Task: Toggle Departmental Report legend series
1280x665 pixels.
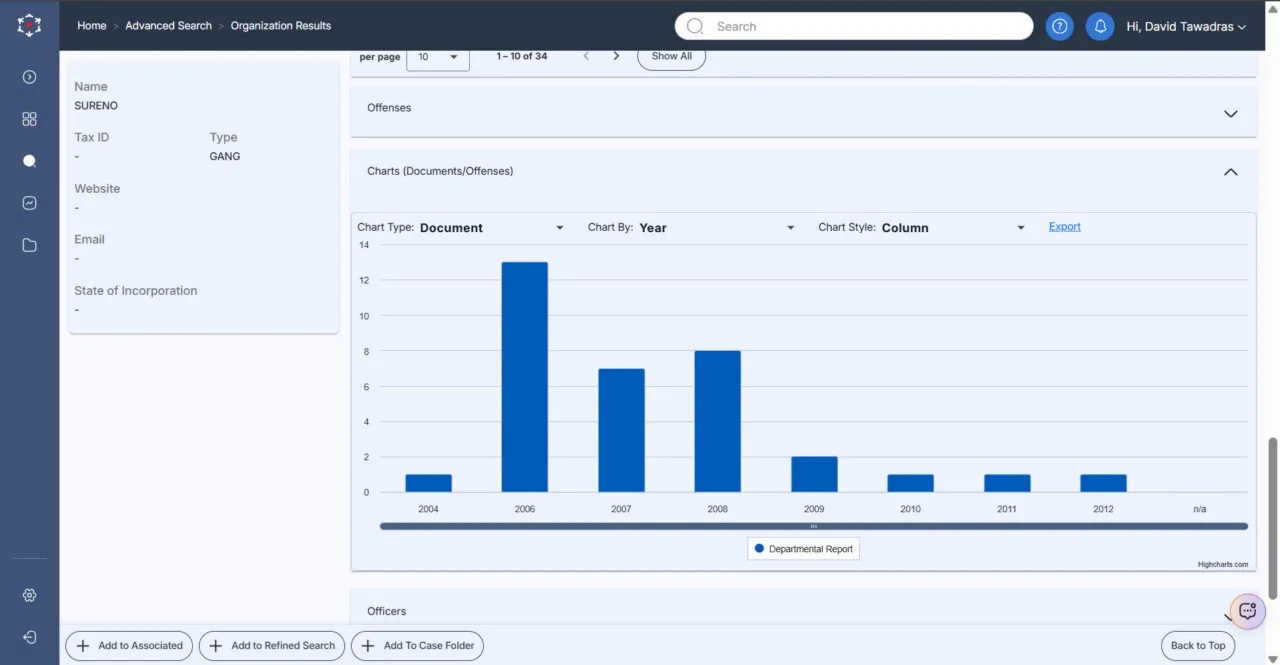Action: 803,549
